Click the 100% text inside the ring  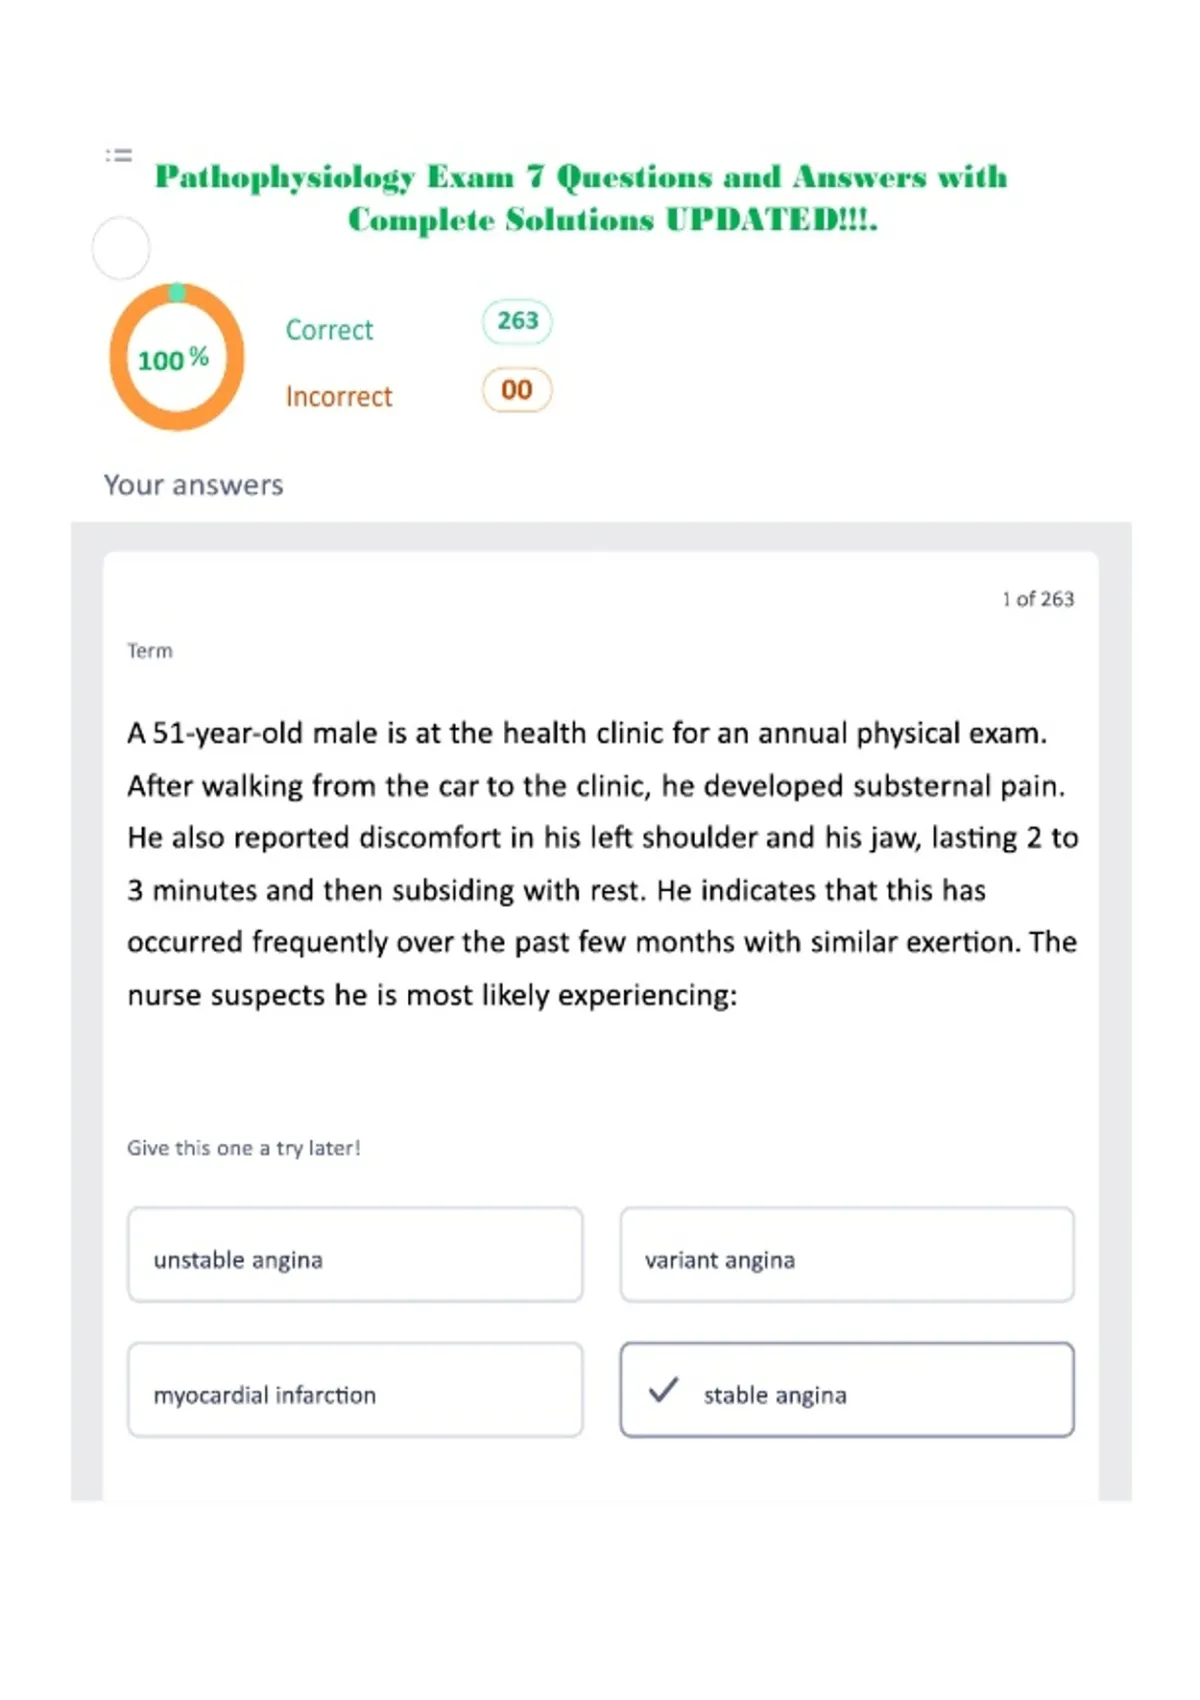pos(173,359)
